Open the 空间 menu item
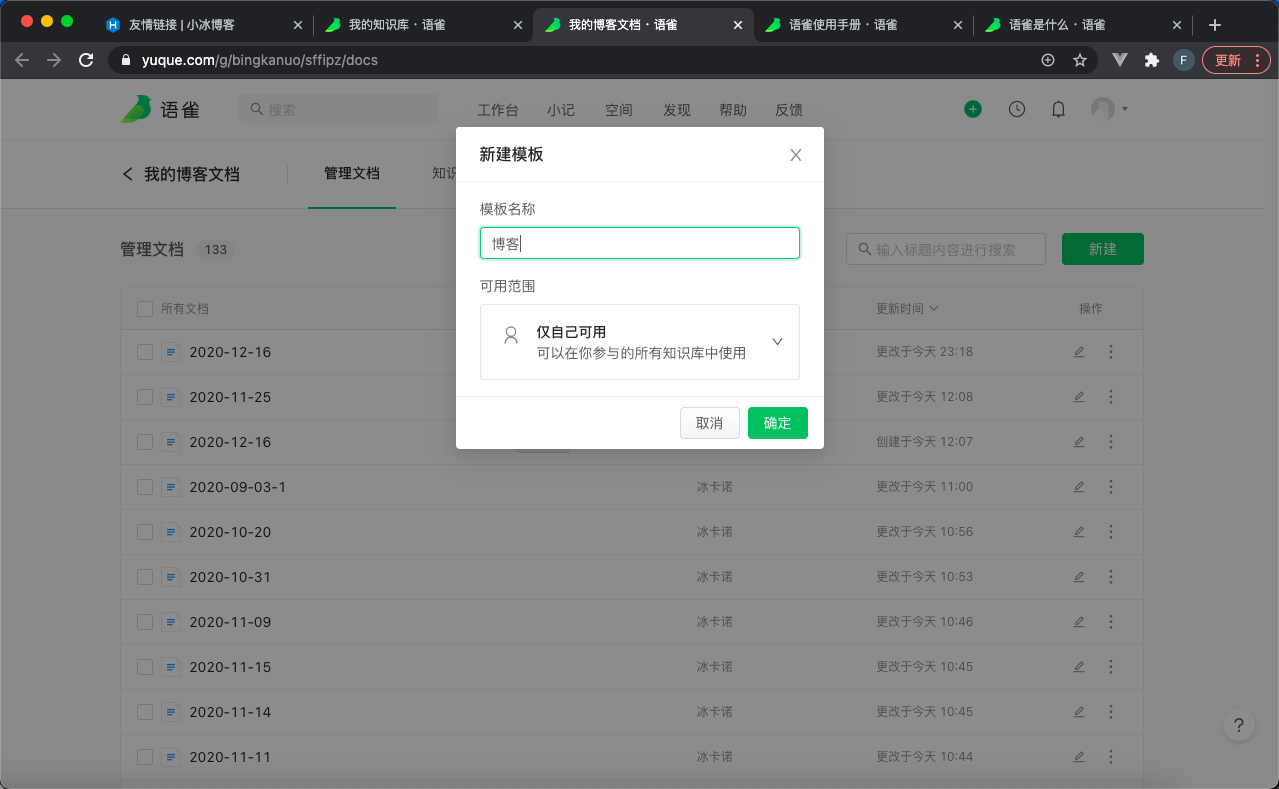1279x789 pixels. pos(619,110)
